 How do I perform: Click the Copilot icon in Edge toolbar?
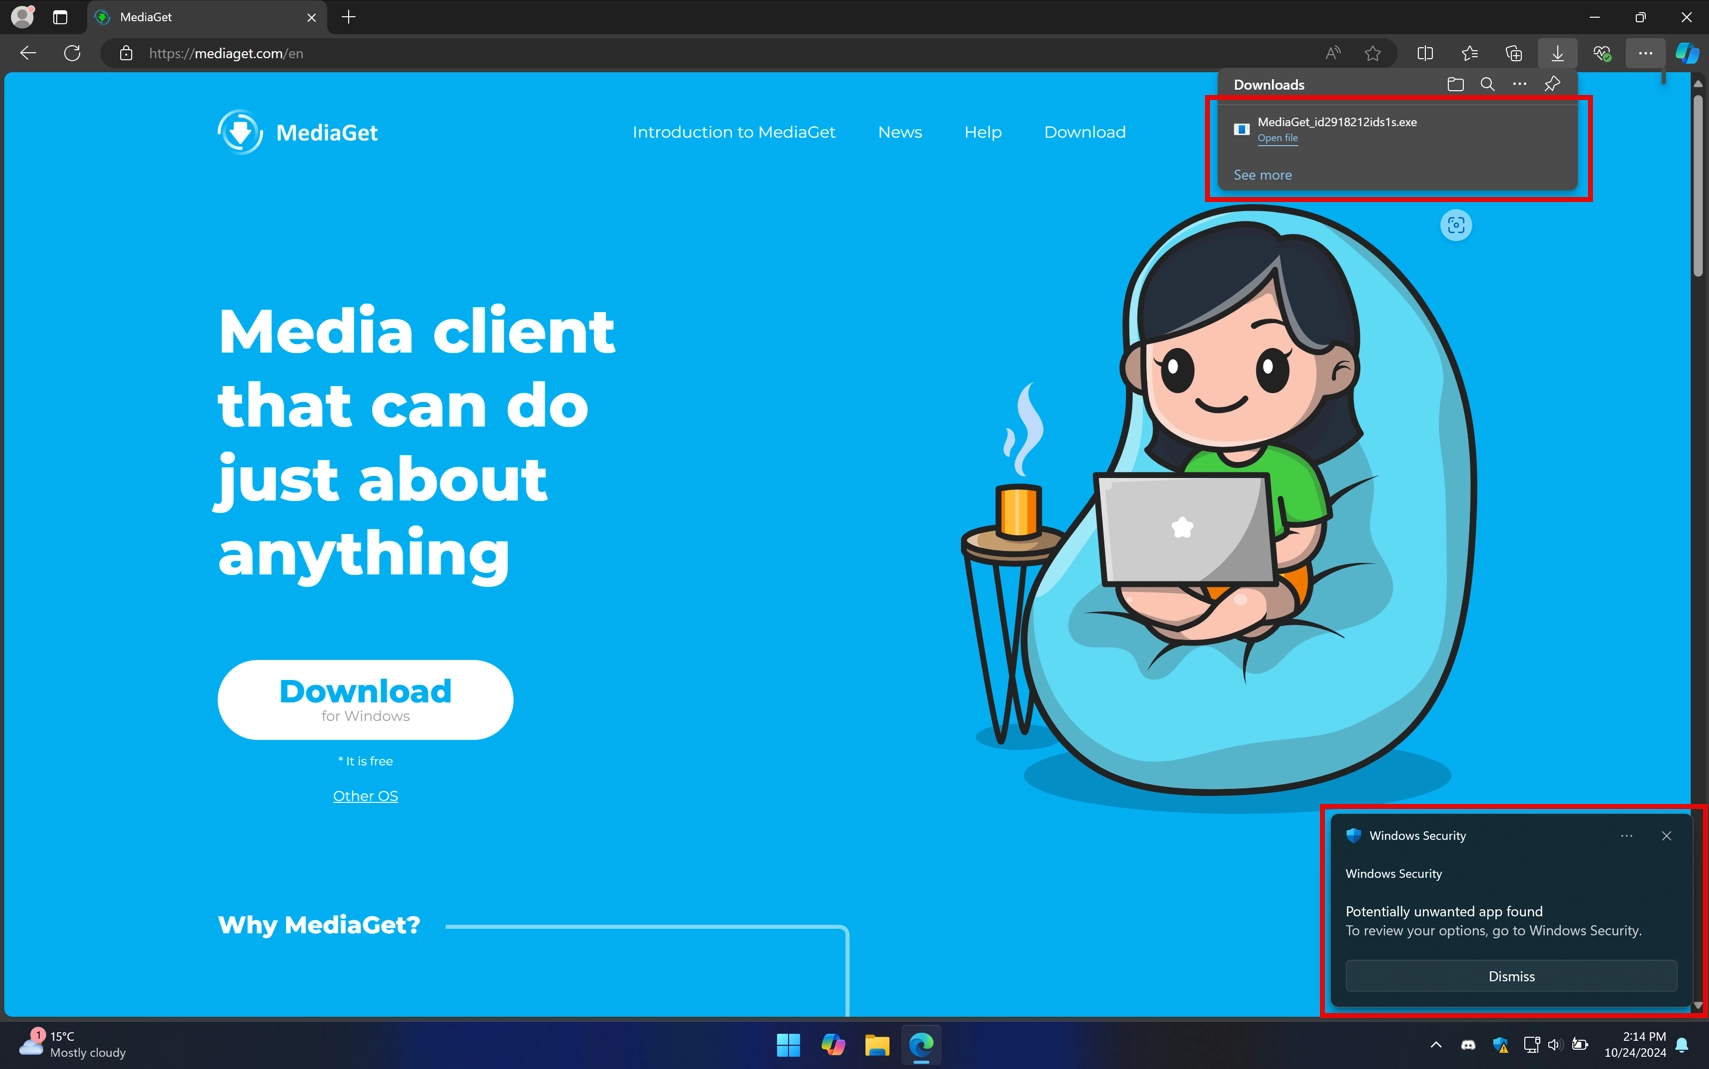tap(1687, 53)
